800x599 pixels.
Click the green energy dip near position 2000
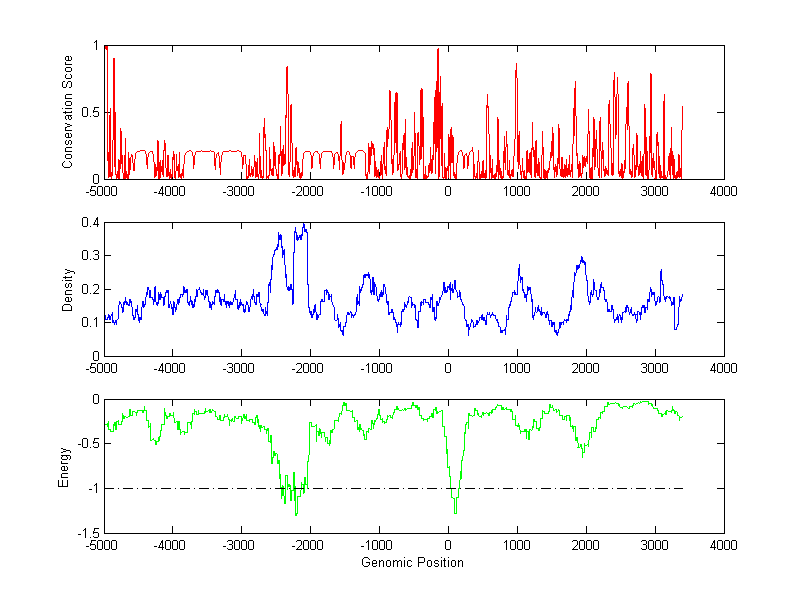[x=582, y=455]
